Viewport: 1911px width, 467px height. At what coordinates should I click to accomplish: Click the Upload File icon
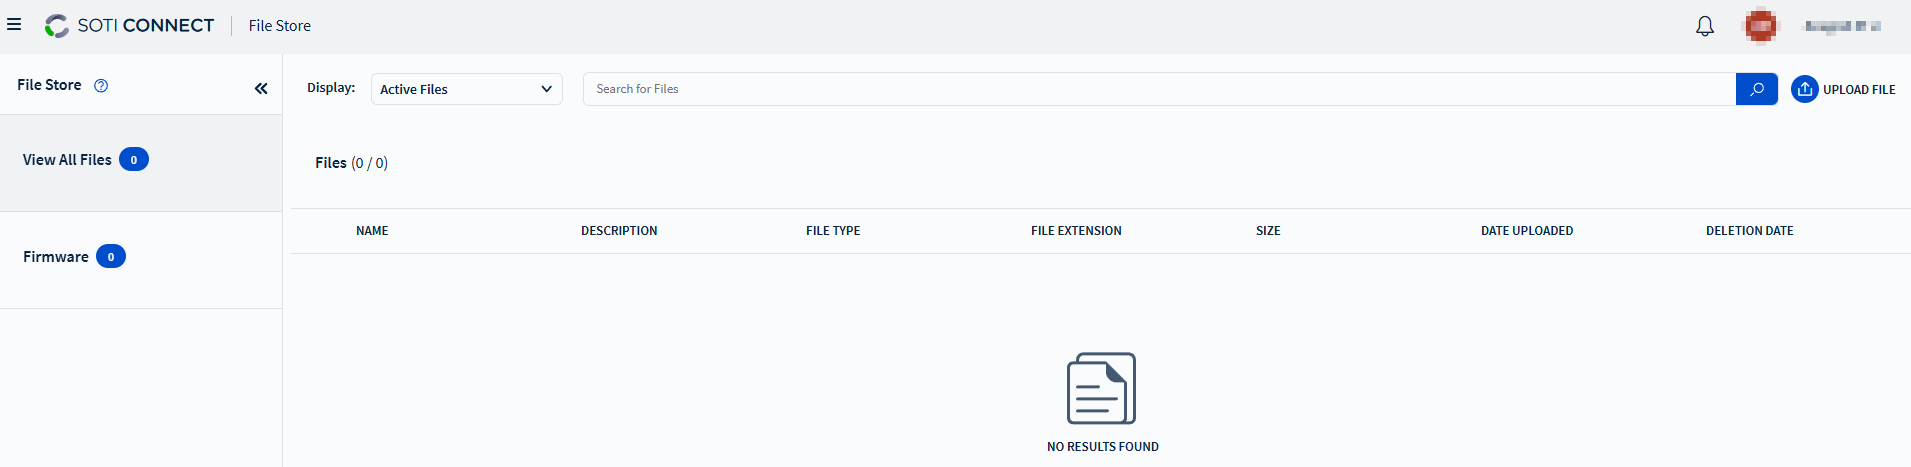pos(1804,89)
